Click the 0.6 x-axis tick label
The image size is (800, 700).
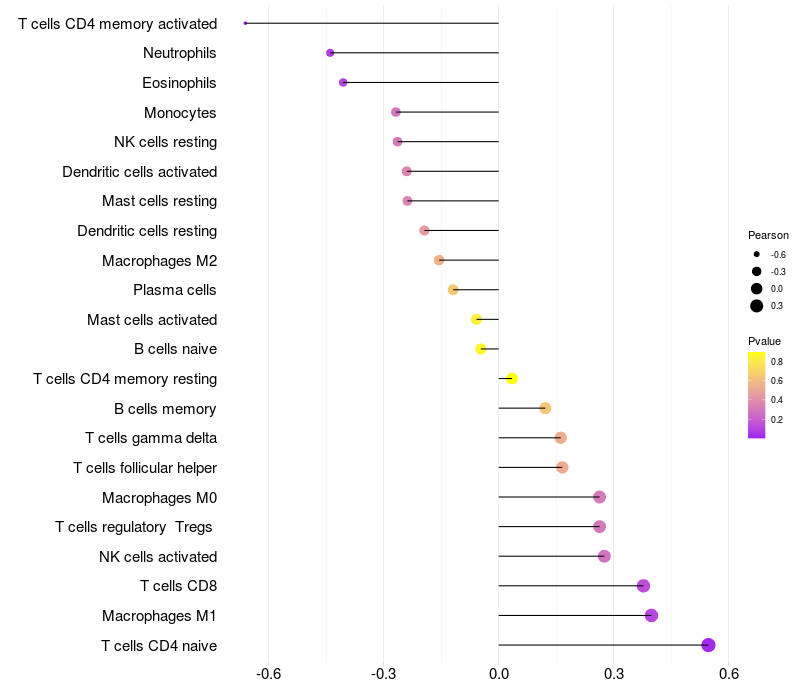pyautogui.click(x=728, y=674)
